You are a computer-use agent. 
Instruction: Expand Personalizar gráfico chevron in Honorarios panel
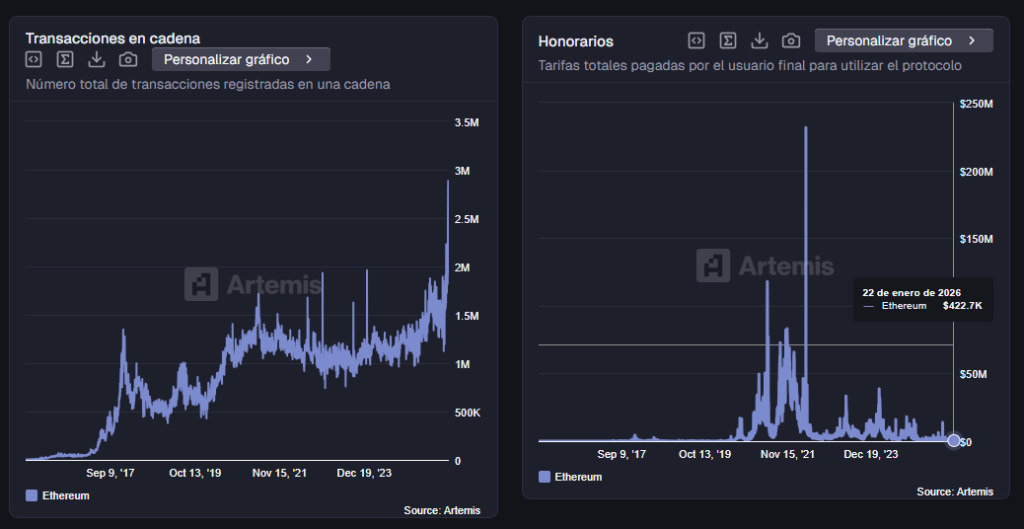pos(971,41)
